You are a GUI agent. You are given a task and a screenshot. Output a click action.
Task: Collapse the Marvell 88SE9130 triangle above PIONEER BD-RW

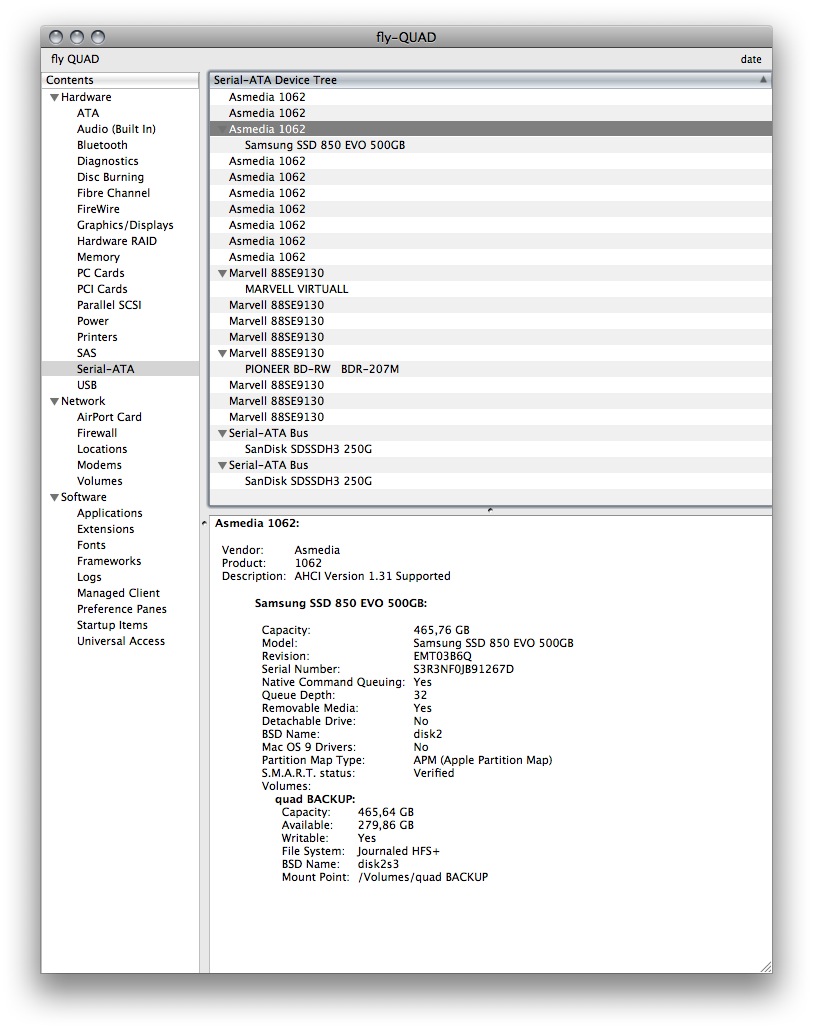[222, 354]
